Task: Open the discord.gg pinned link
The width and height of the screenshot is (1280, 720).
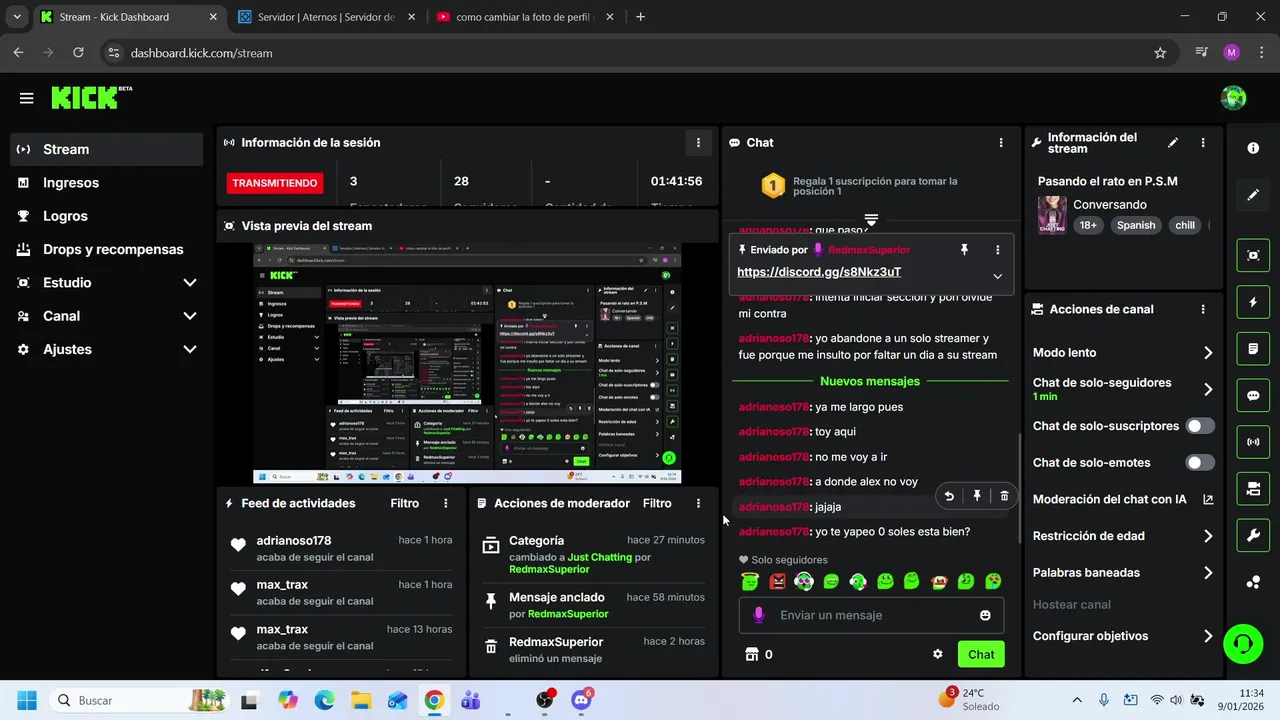Action: 819,272
